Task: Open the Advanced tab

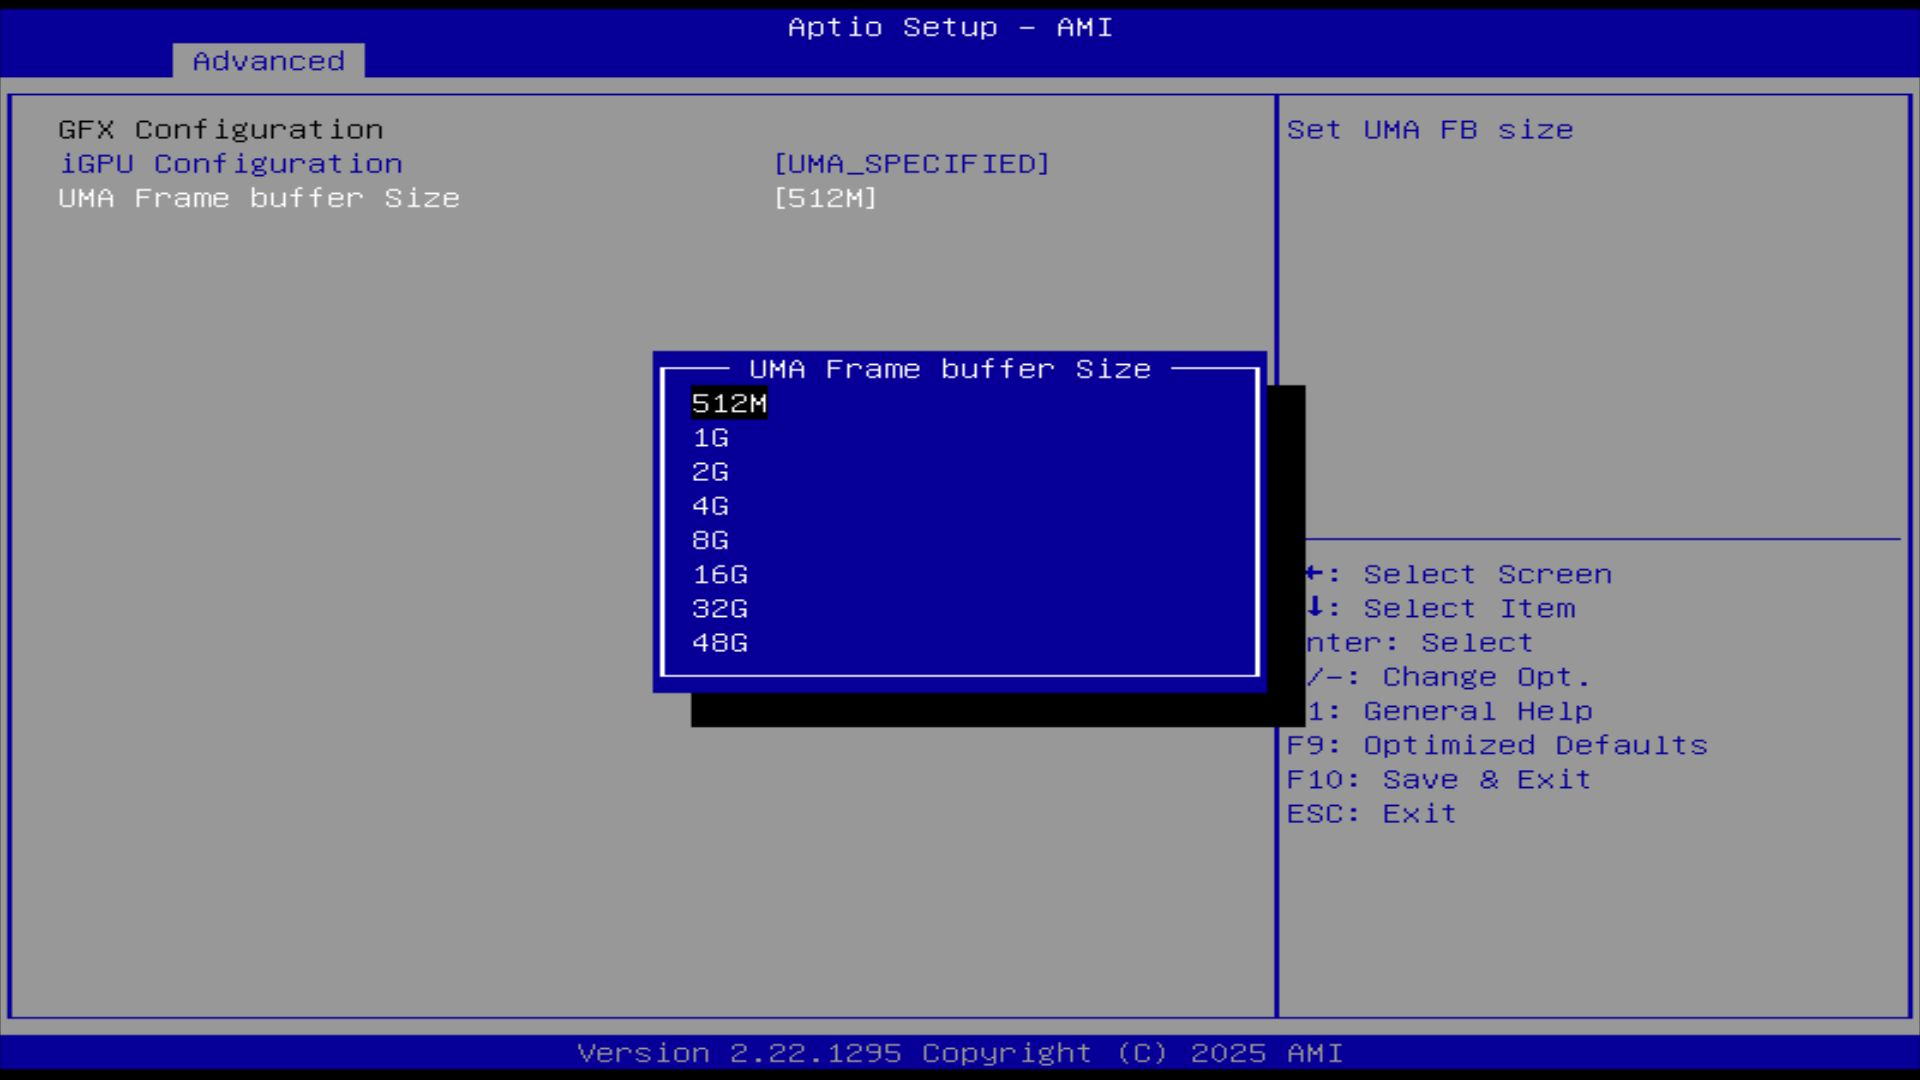Action: (x=268, y=61)
